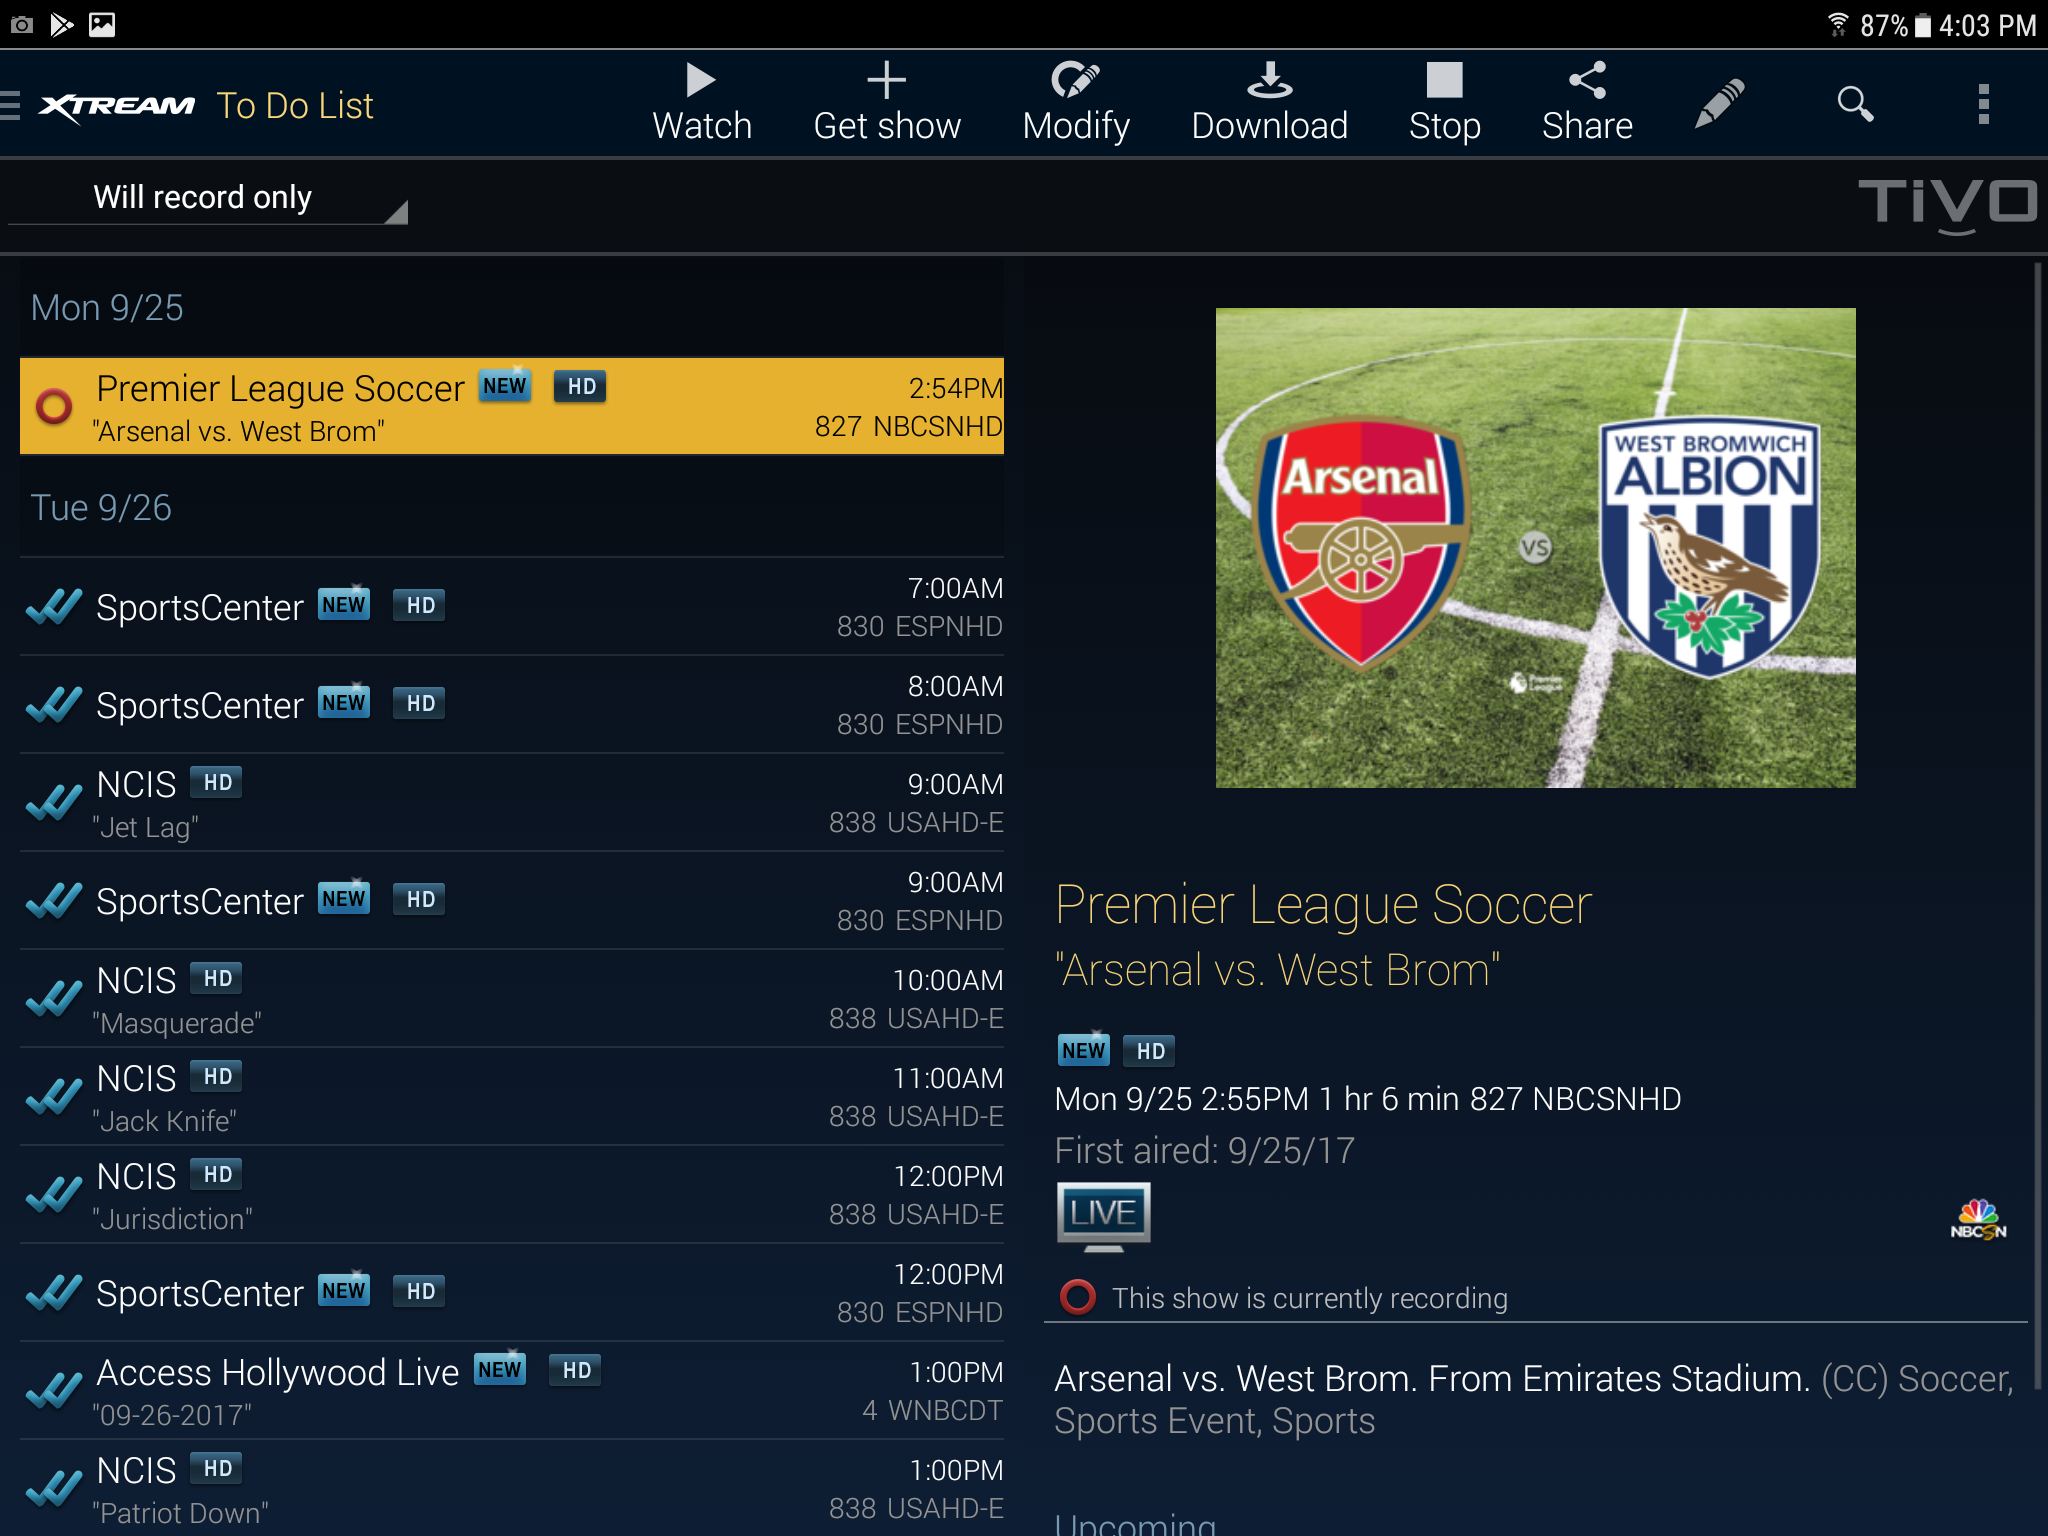Screen dimensions: 2048x1536
Task: Select the NCIS 'Jet Lag' entry
Action: pos(511,803)
